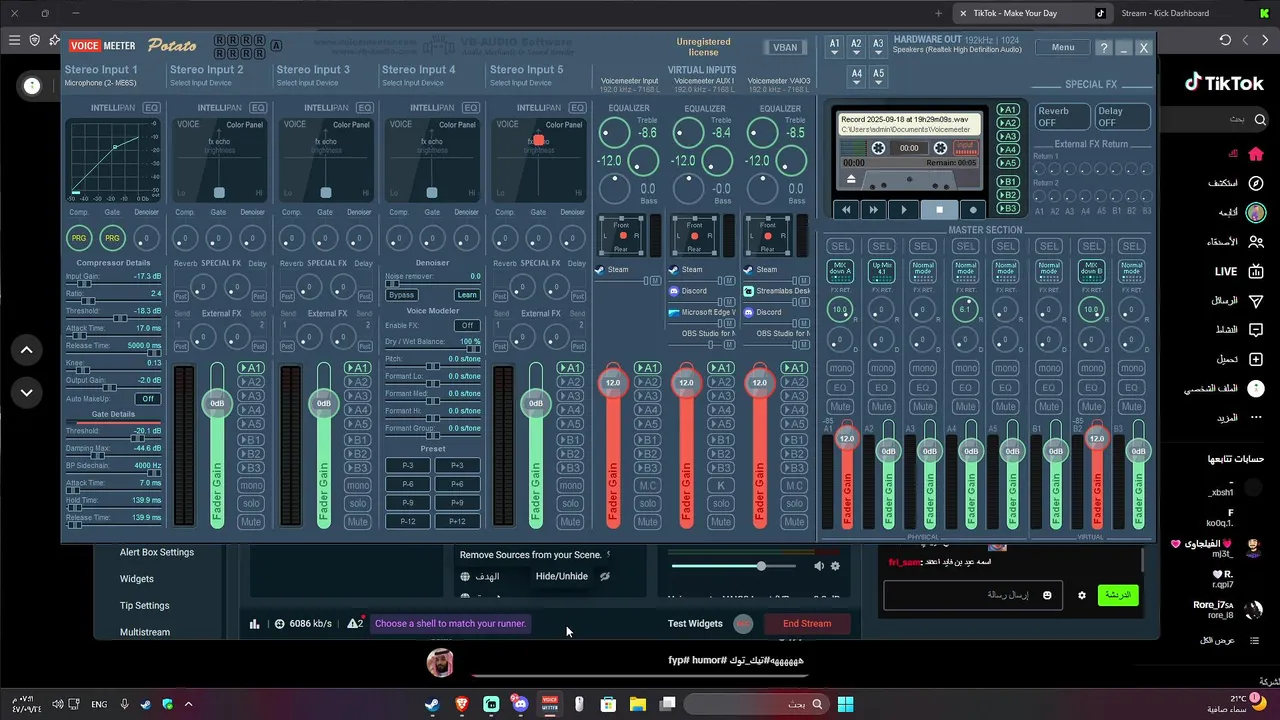The image size is (1280, 720).
Task: Open hardware out A5 device dropdown
Action: pyautogui.click(x=878, y=76)
